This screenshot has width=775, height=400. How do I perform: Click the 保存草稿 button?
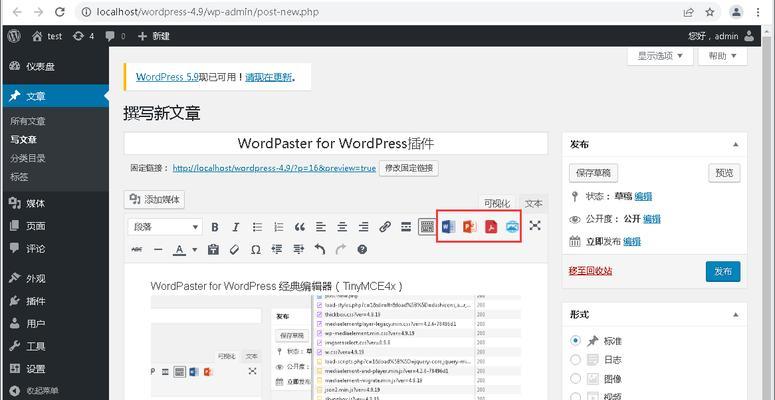pyautogui.click(x=593, y=173)
